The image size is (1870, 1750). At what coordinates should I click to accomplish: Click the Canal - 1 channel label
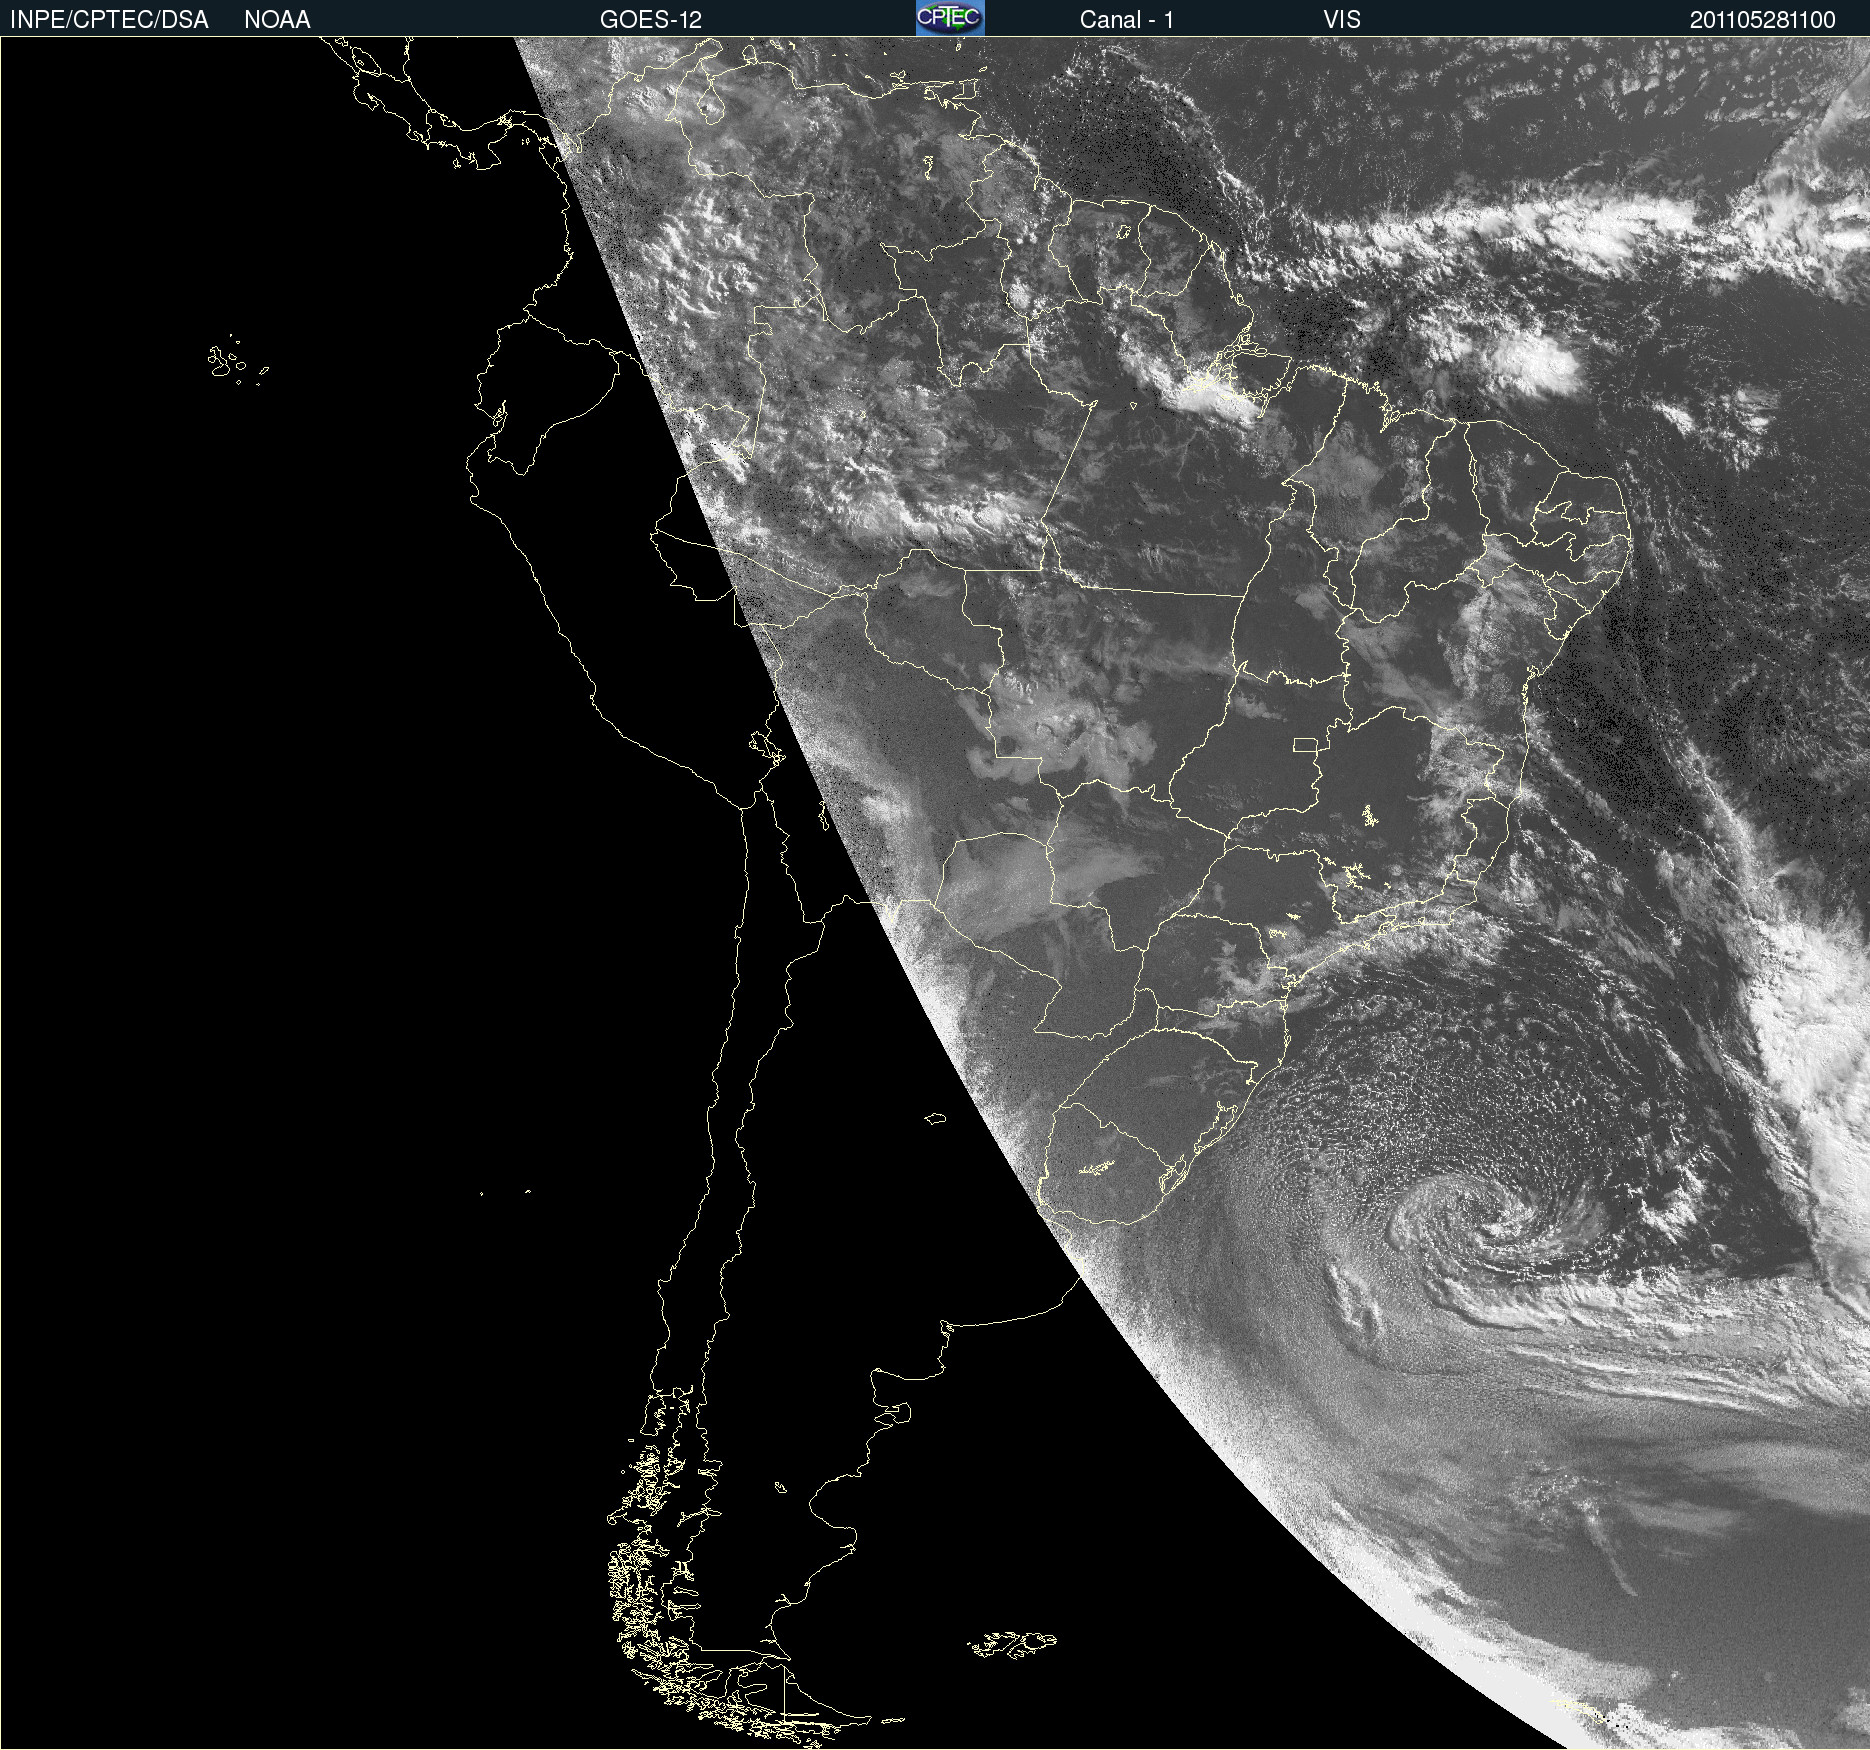[x=1127, y=20]
